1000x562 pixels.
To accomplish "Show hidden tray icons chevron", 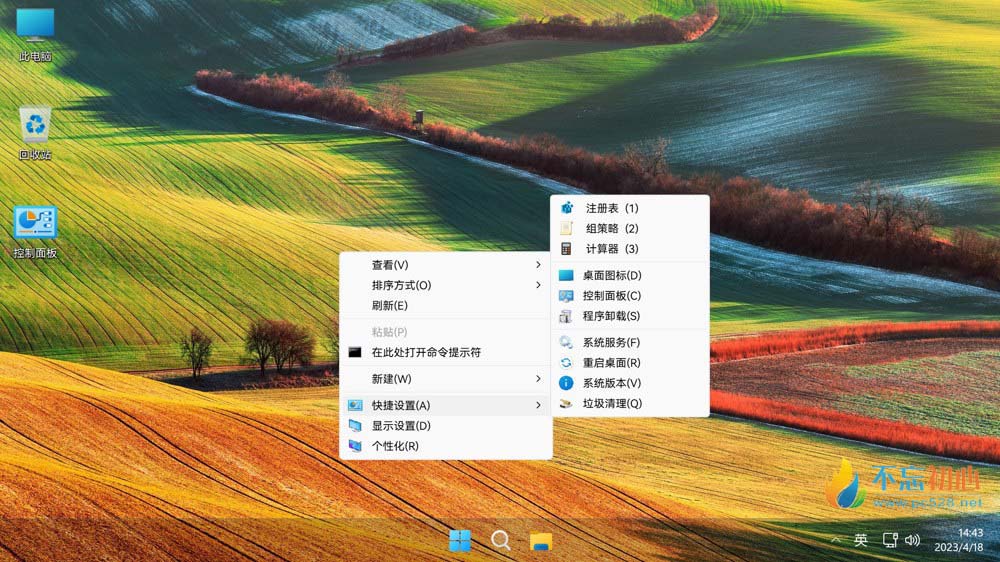I will click(x=835, y=540).
